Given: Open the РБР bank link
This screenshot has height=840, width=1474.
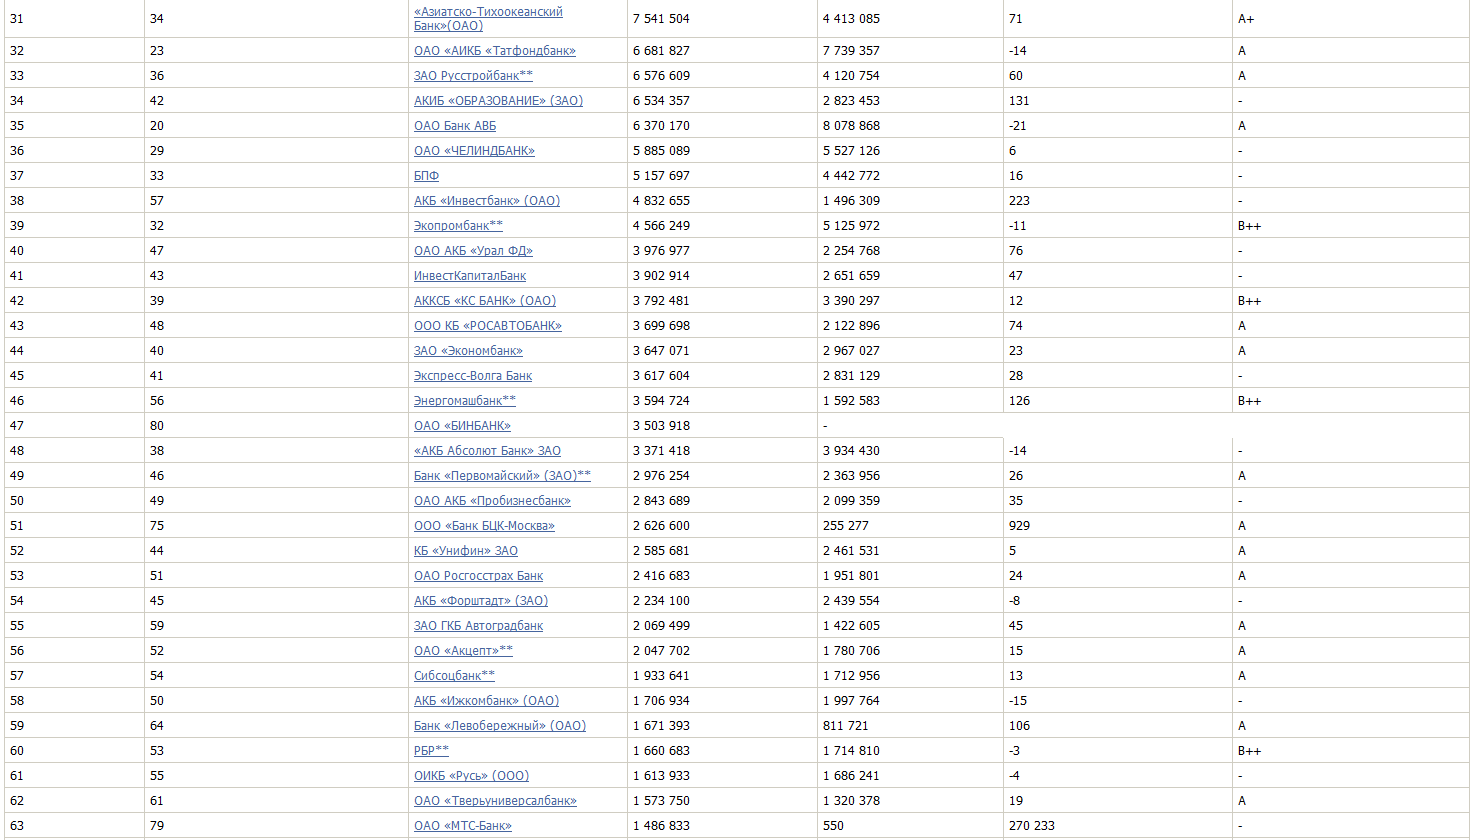Looking at the screenshot, I should [x=431, y=751].
